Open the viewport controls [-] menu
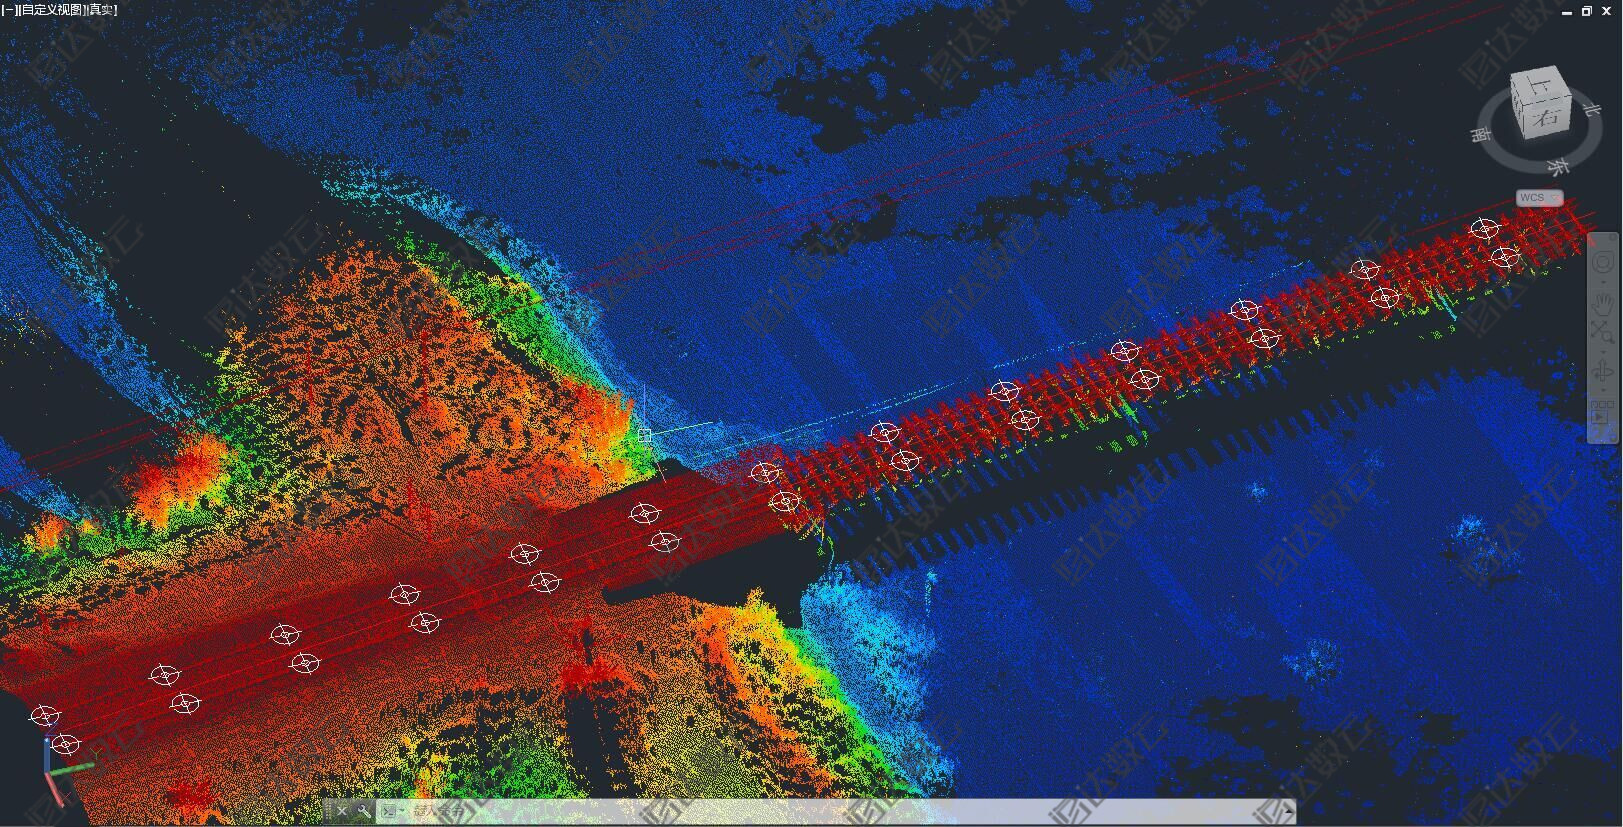Image resolution: width=1623 pixels, height=827 pixels. [x=8, y=10]
